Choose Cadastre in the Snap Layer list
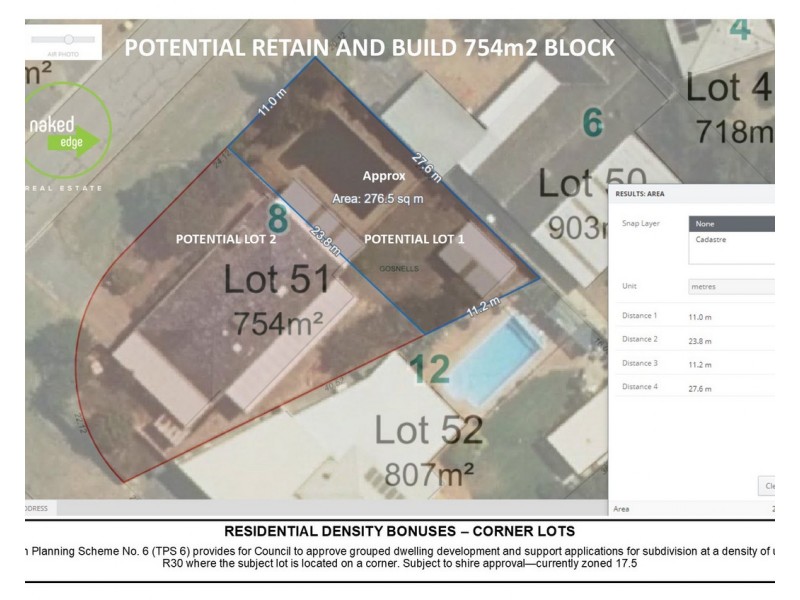 tap(732, 241)
